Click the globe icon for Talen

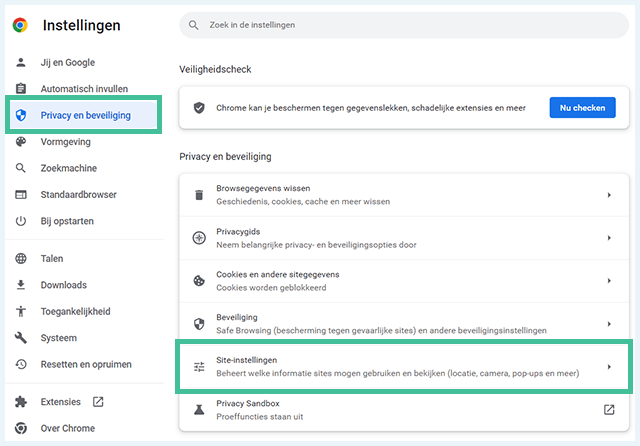[21, 258]
